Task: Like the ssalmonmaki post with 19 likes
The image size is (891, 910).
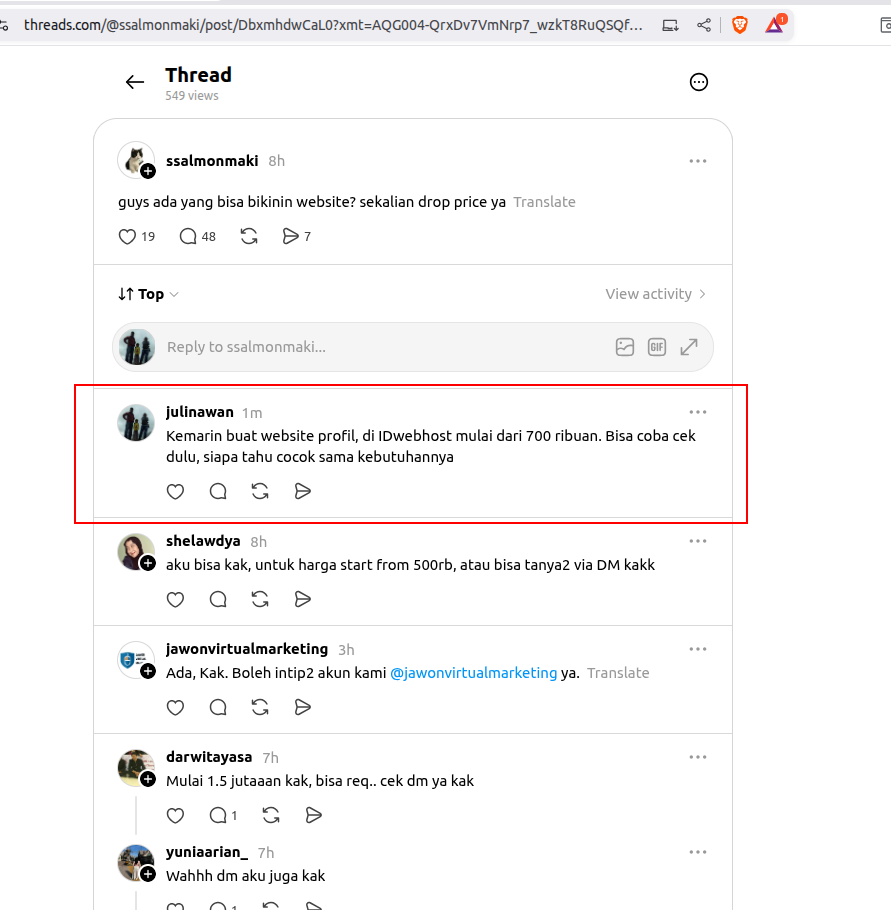Action: pos(127,237)
